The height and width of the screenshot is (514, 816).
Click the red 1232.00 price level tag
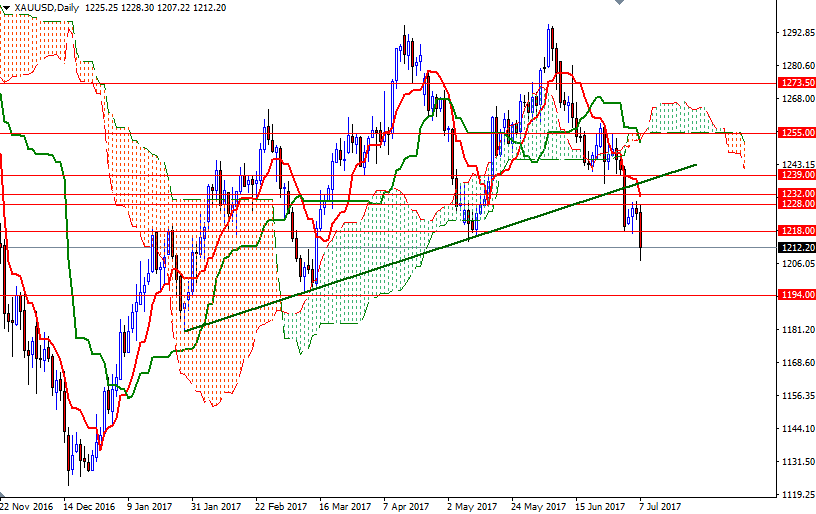(796, 193)
